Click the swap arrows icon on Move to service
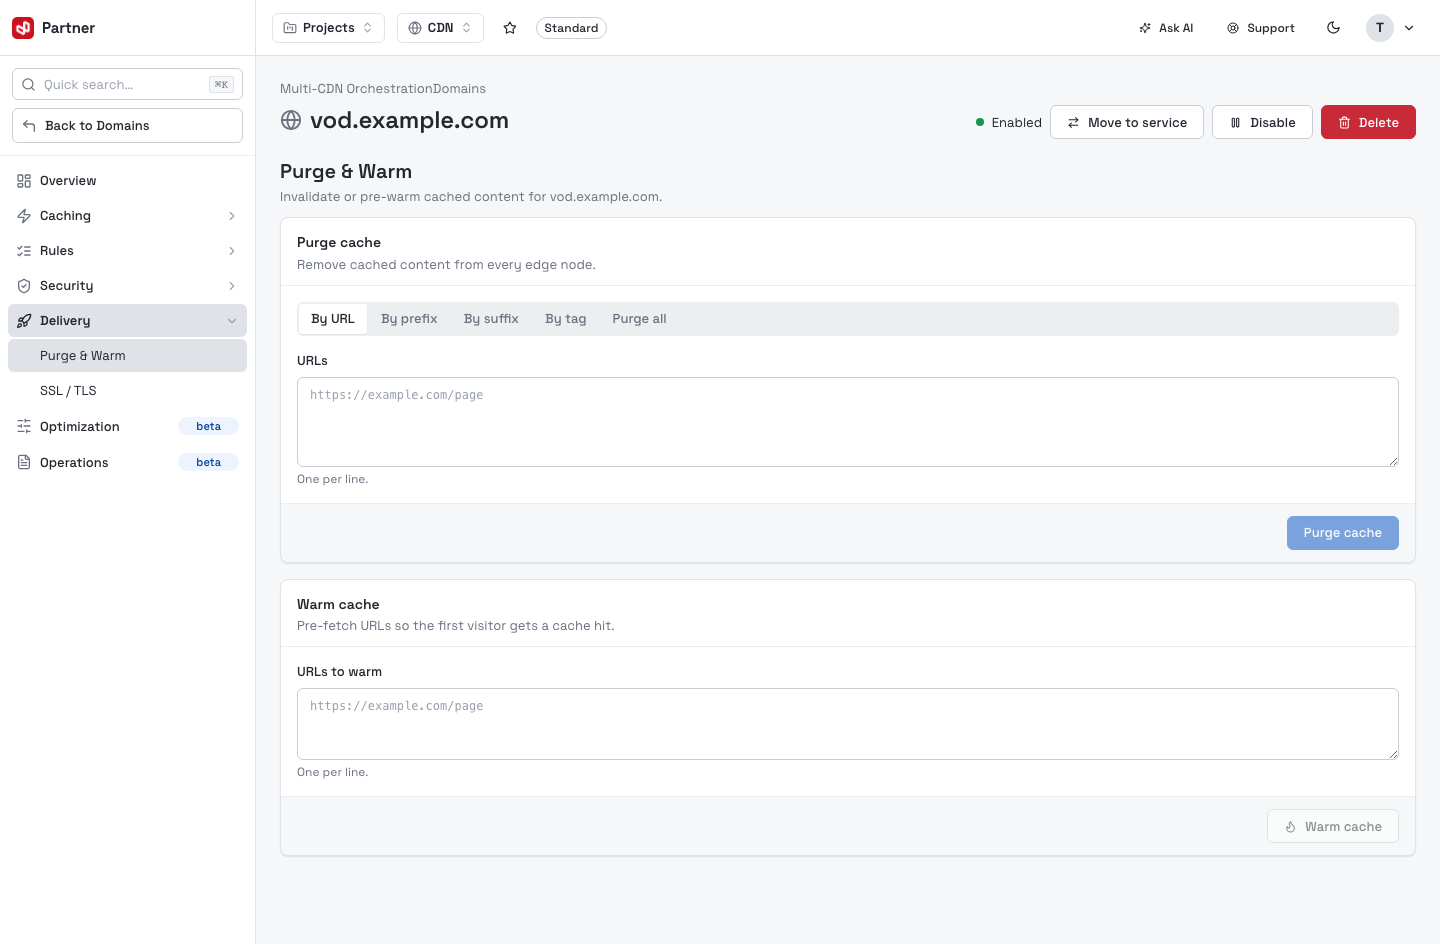1440x944 pixels. tap(1074, 123)
